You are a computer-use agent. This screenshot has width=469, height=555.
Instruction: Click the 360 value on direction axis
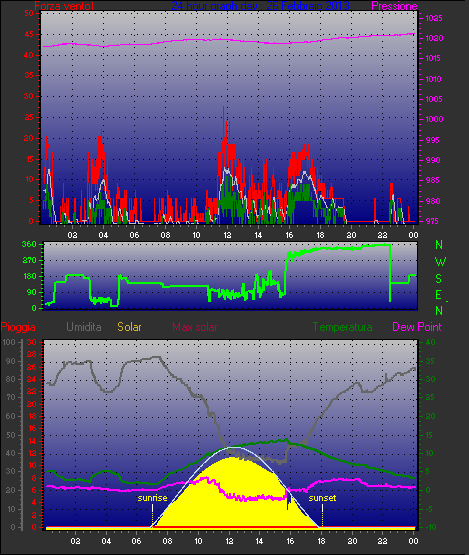[29, 244]
